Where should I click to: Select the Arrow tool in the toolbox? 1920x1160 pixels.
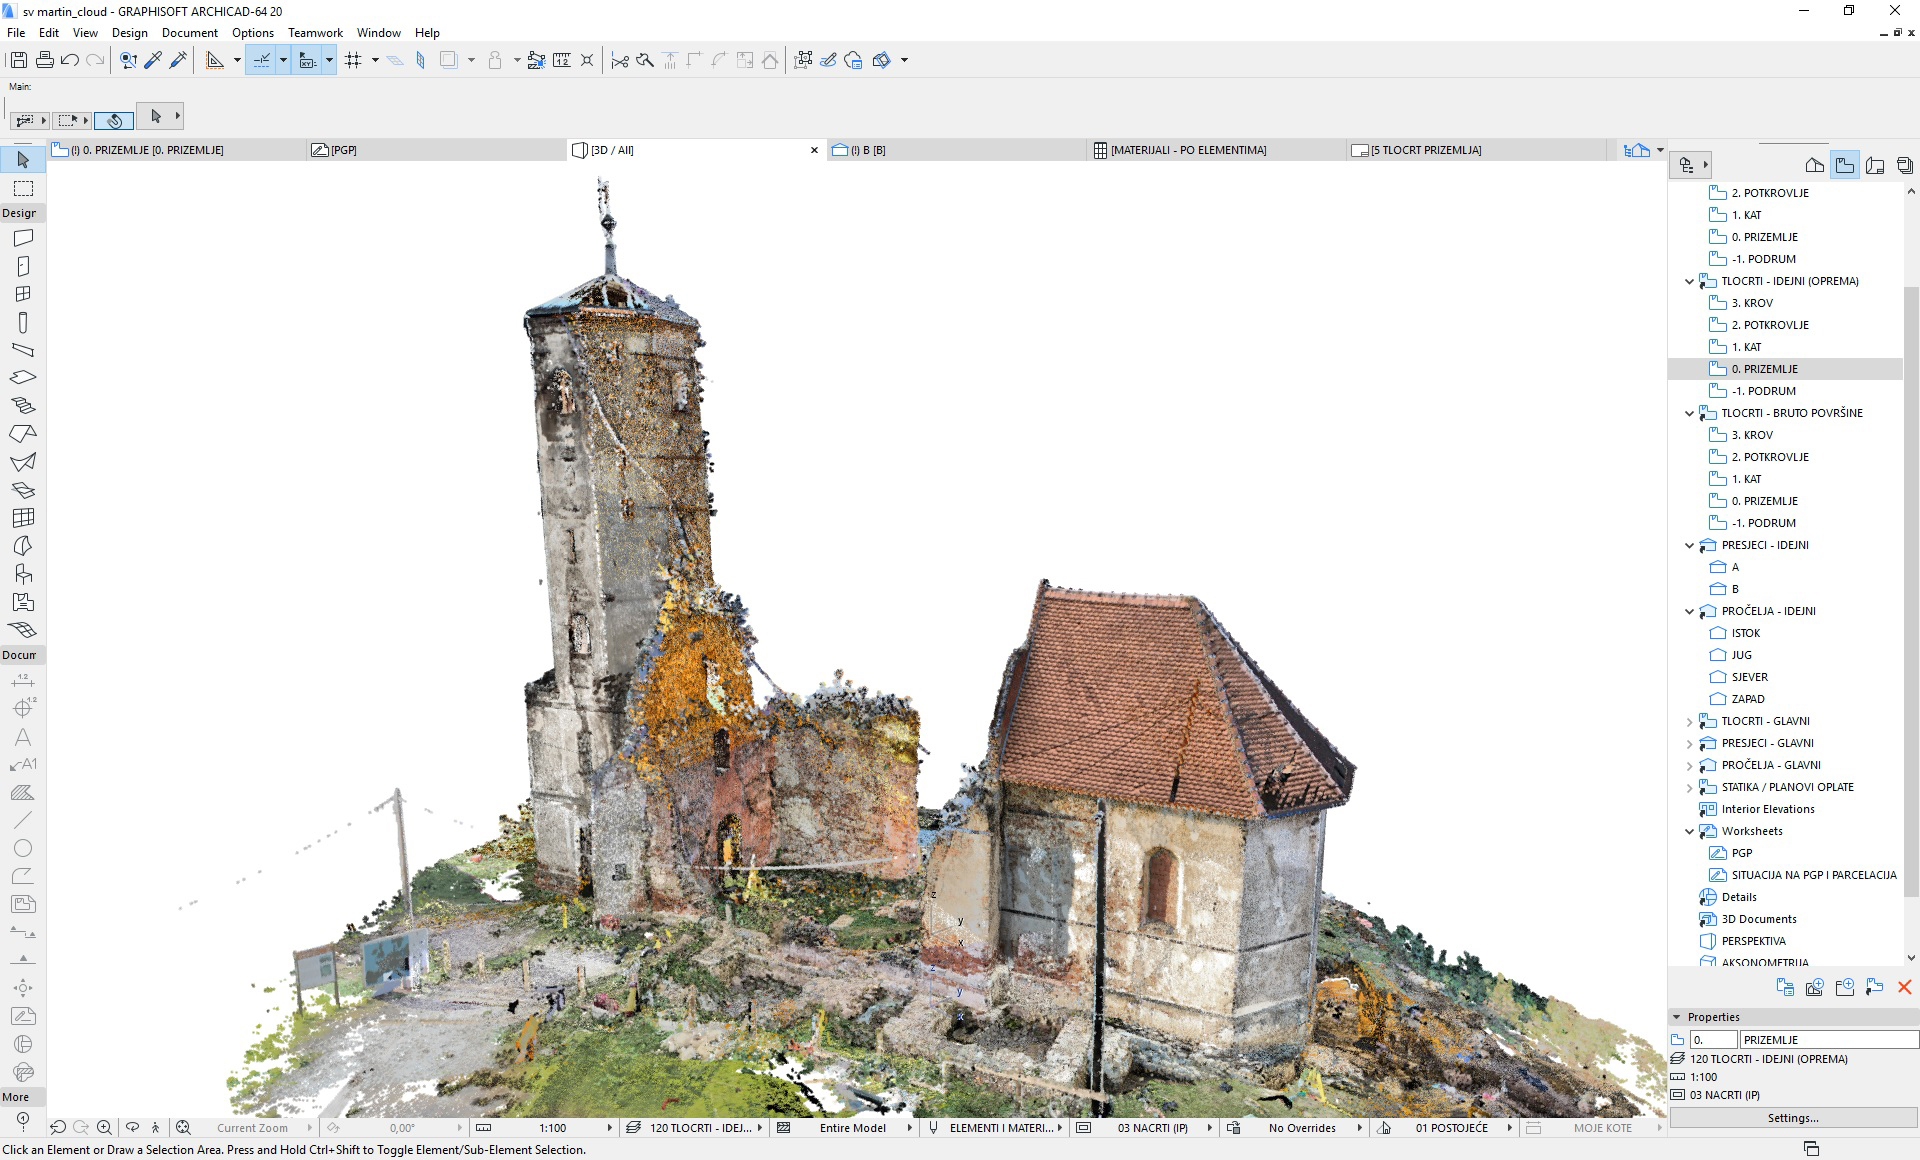pyautogui.click(x=23, y=160)
